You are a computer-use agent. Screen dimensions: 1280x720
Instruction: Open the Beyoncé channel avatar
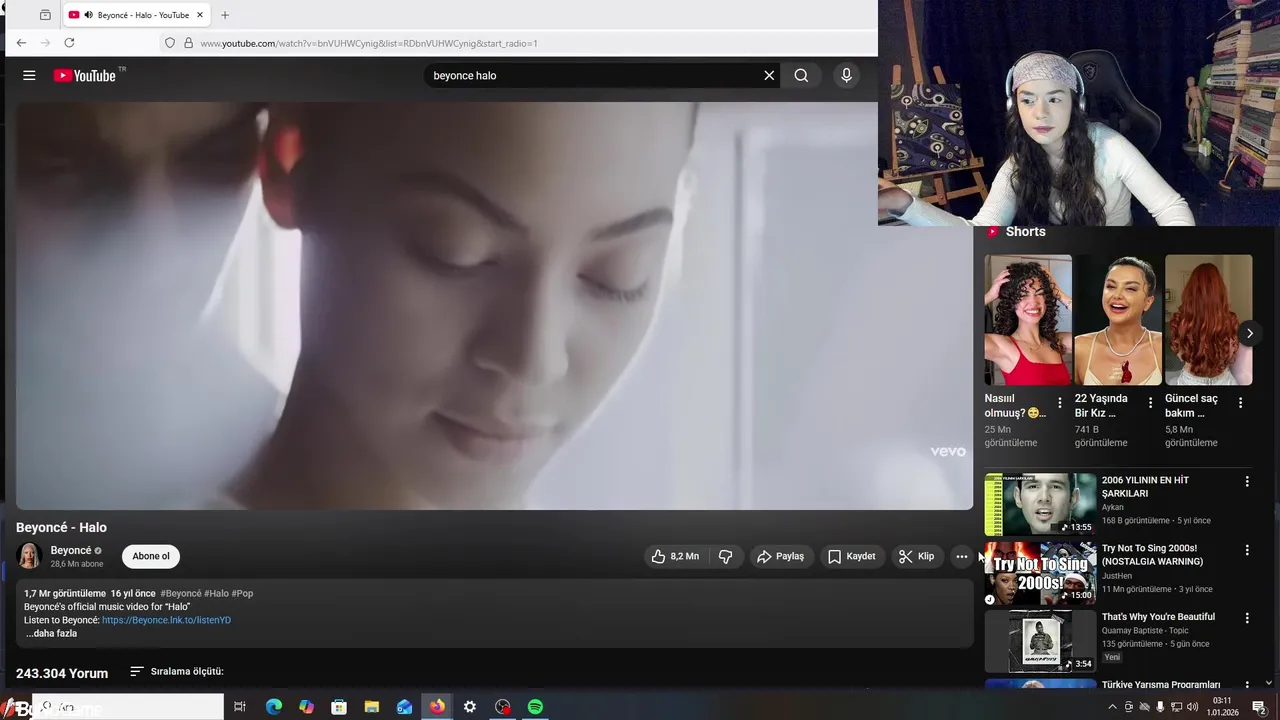point(30,556)
